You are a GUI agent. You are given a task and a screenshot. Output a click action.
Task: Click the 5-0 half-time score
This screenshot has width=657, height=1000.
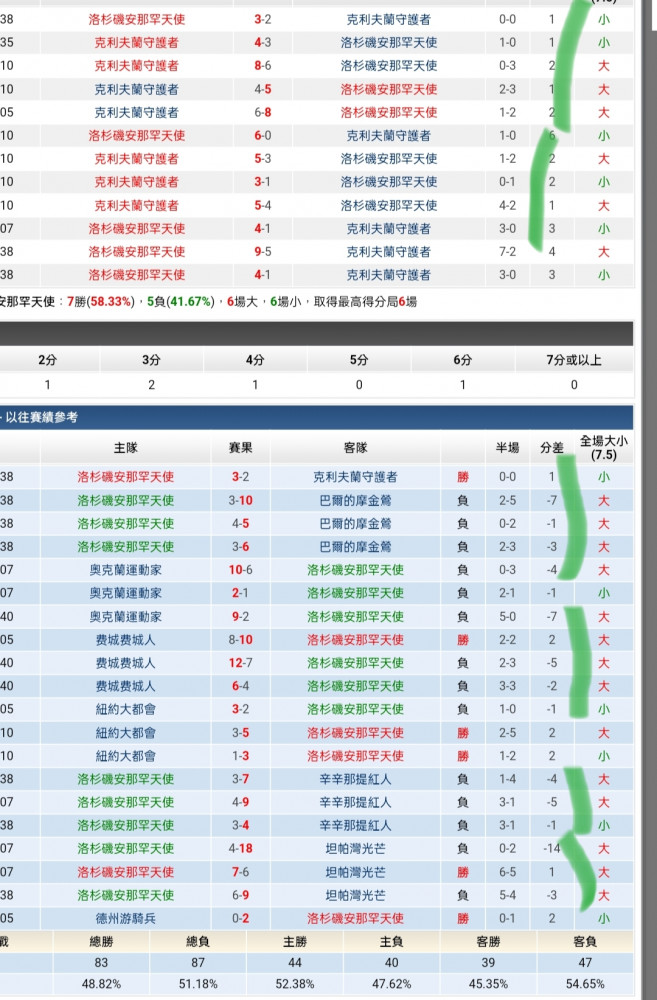coord(508,617)
